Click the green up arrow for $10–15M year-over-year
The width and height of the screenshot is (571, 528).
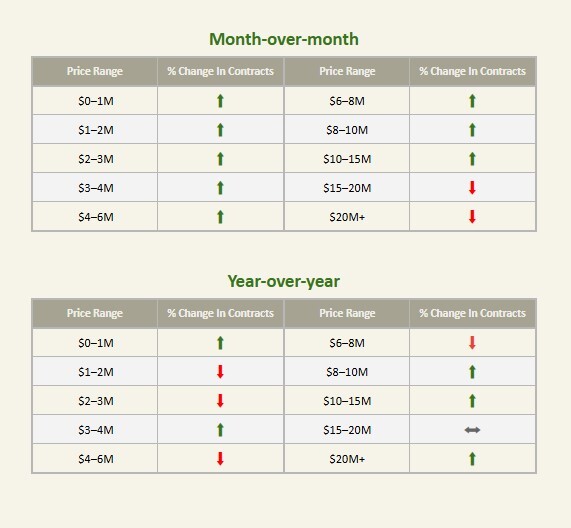472,401
